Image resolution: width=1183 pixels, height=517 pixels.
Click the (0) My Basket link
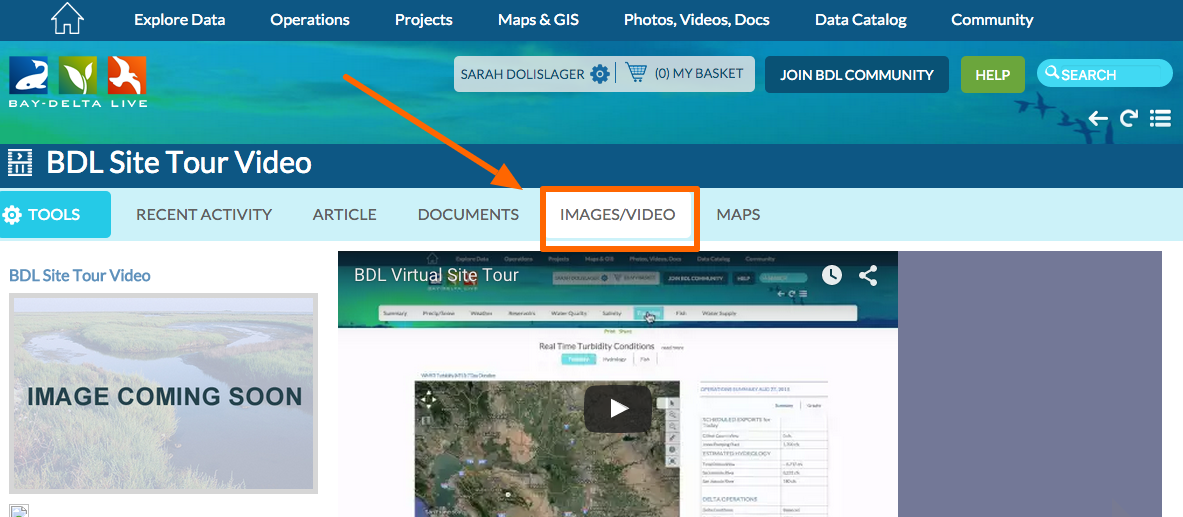(x=699, y=73)
